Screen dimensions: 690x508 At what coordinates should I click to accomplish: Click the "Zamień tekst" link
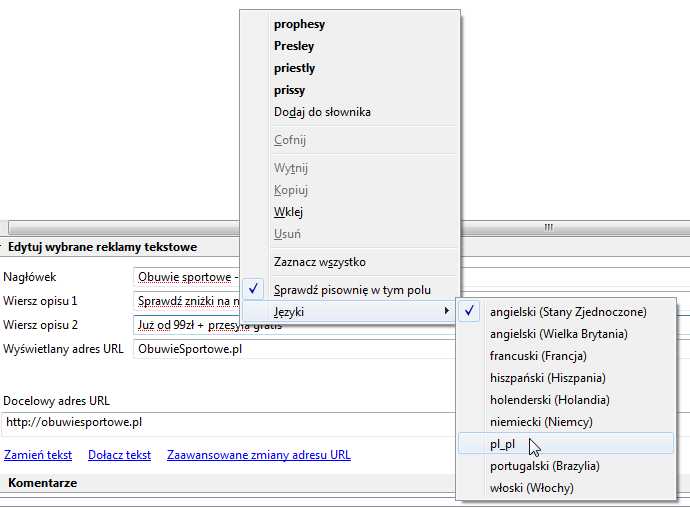[x=38, y=455]
